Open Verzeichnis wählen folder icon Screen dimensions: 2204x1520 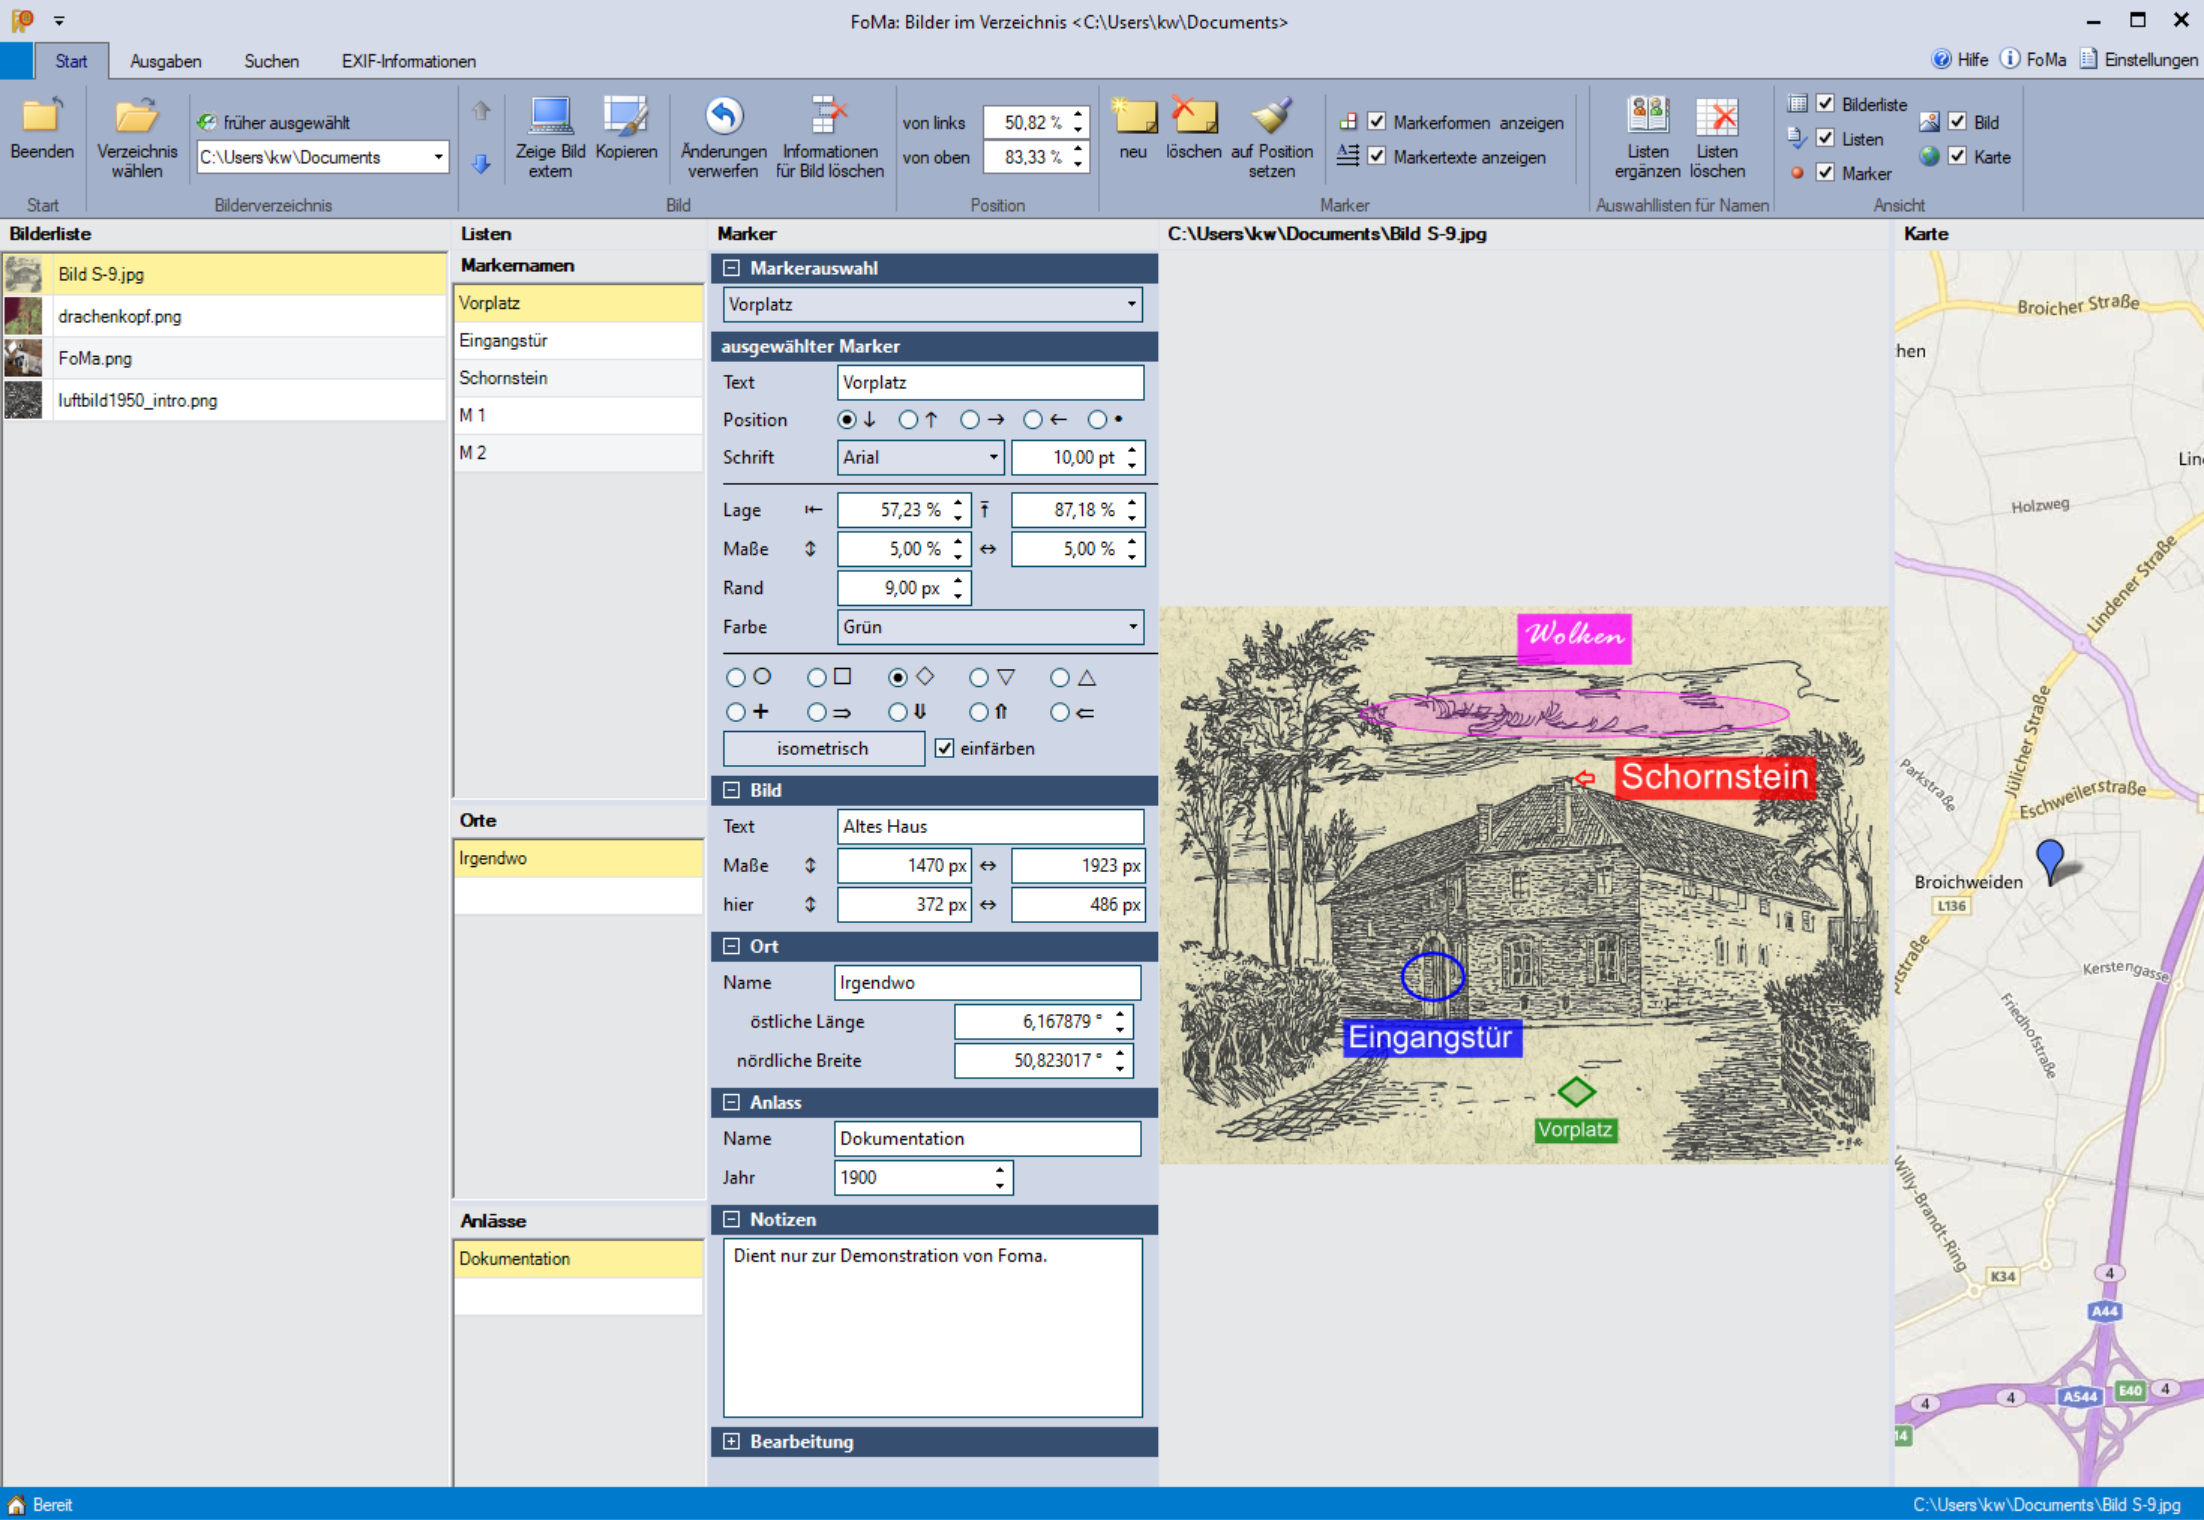pyautogui.click(x=136, y=118)
